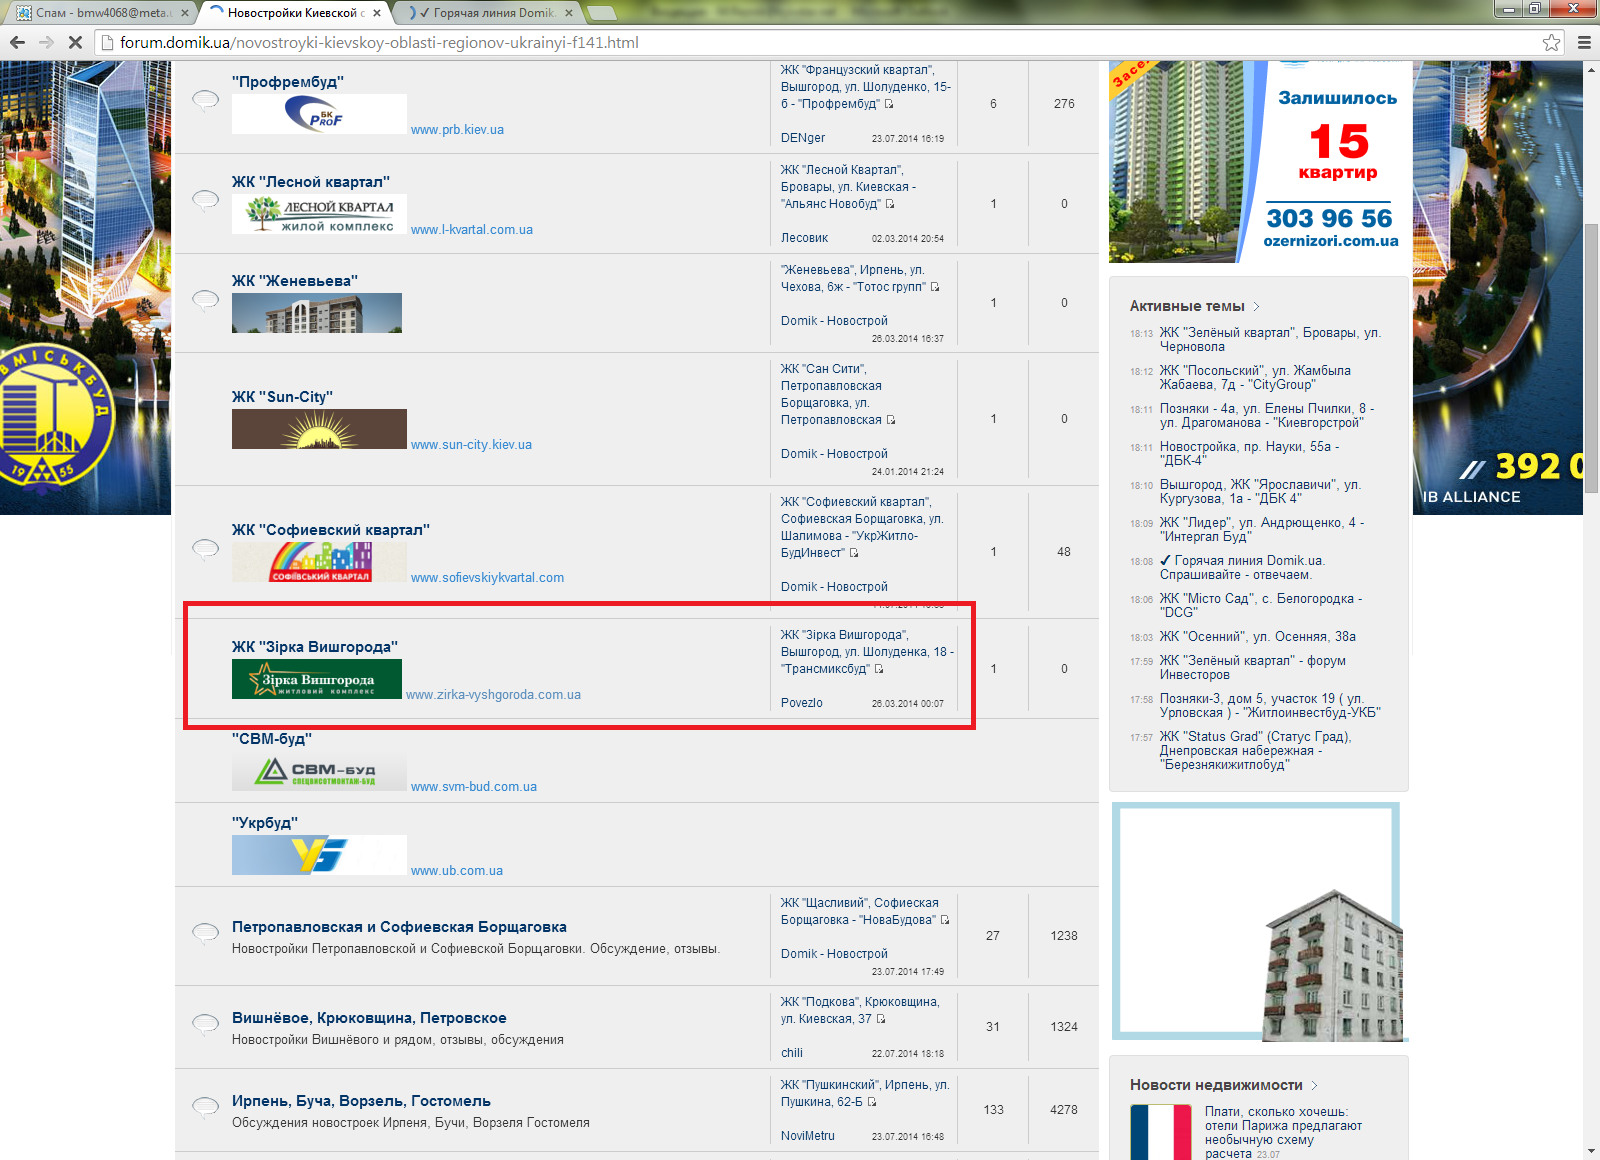Open user NoviMetru profile link
This screenshot has width=1600, height=1160.
808,1136
